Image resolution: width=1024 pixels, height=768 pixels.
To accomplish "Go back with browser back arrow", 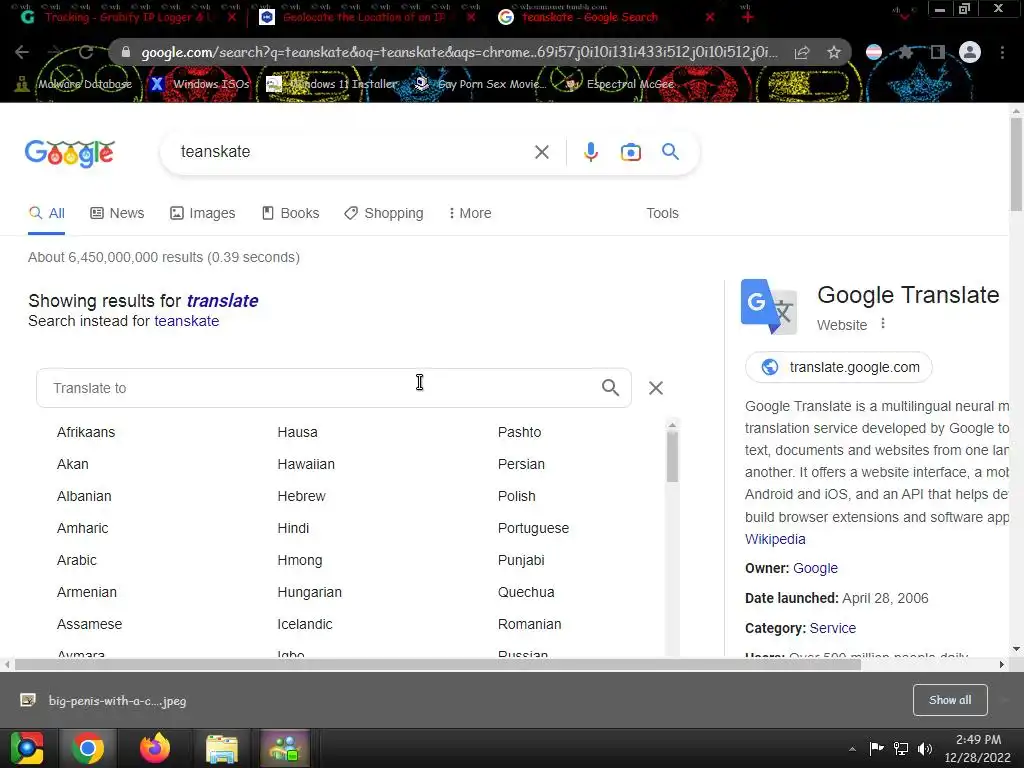I will (x=22, y=52).
